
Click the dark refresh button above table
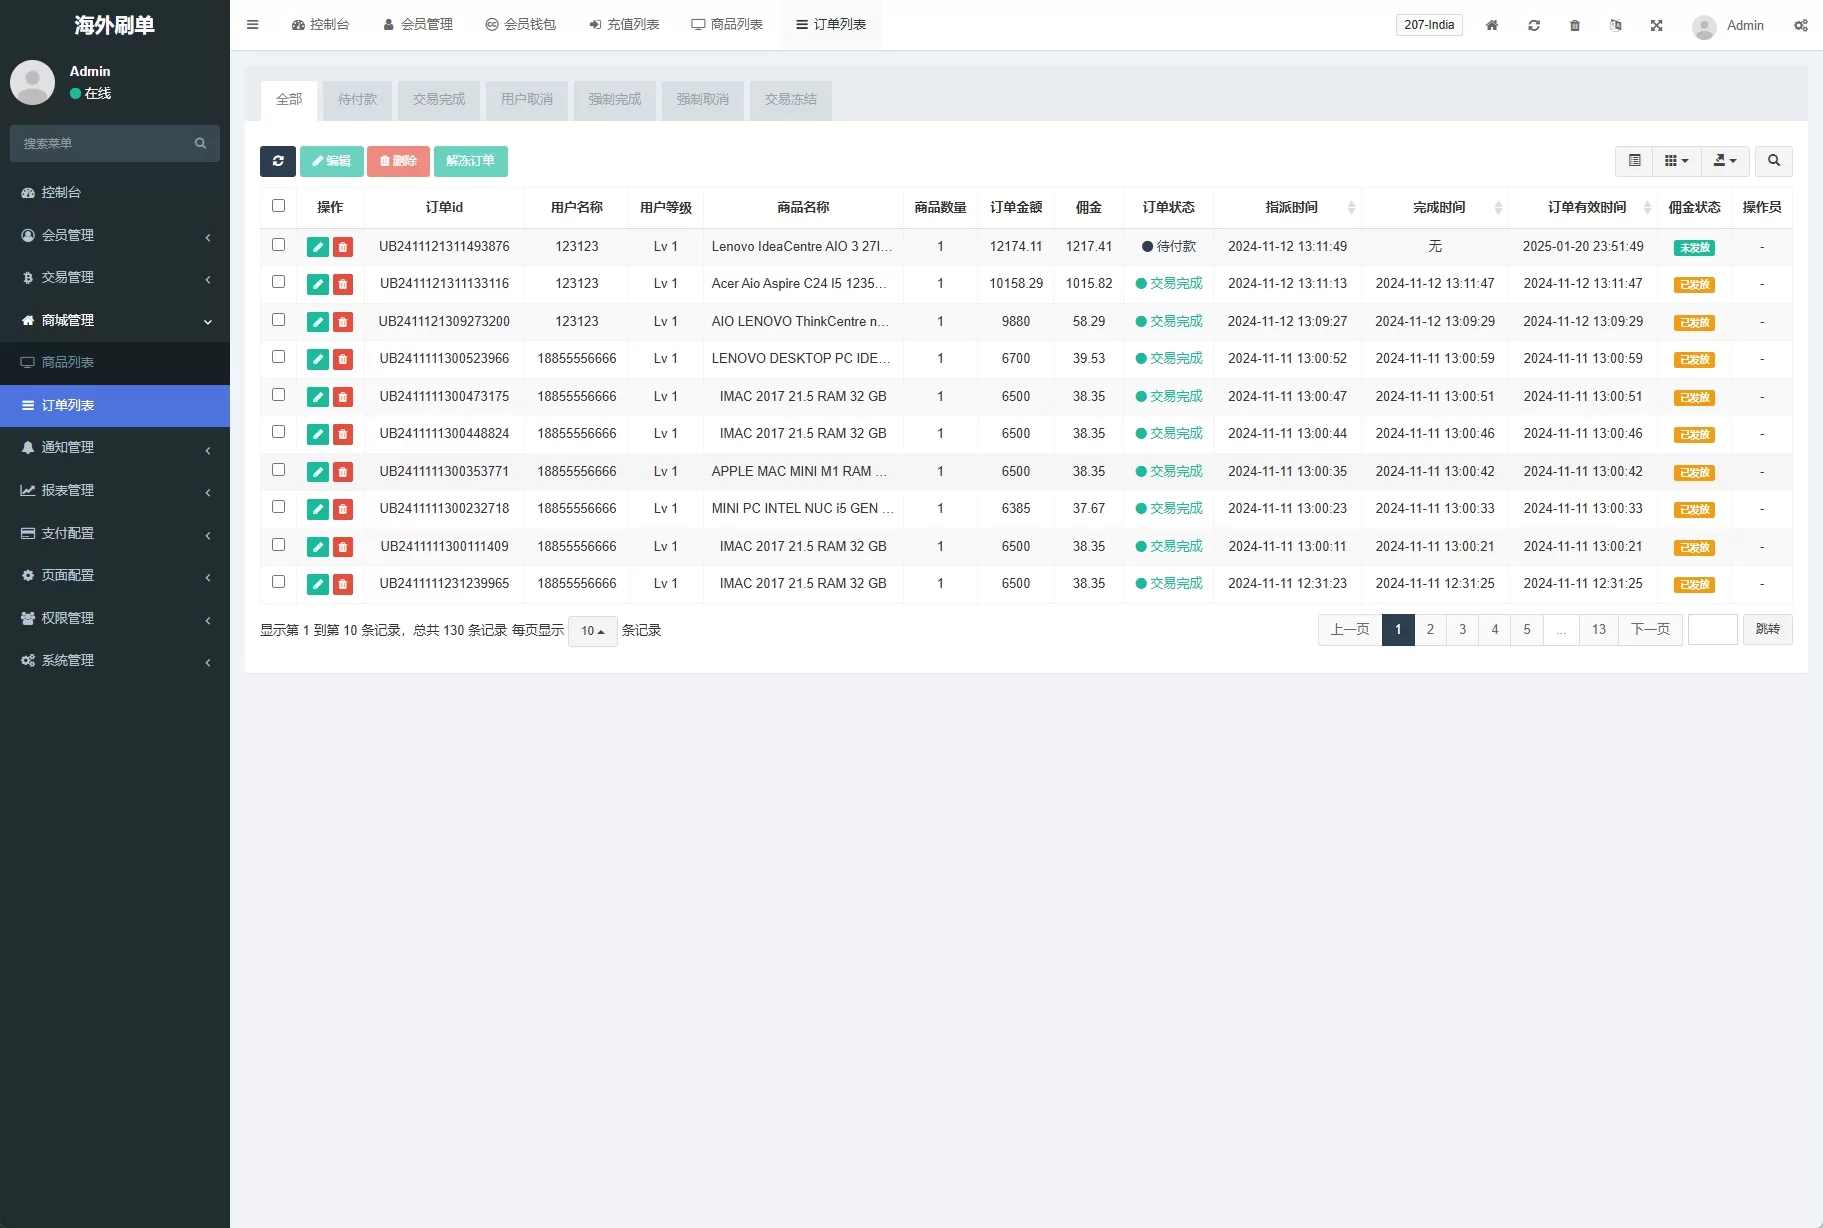pyautogui.click(x=278, y=161)
